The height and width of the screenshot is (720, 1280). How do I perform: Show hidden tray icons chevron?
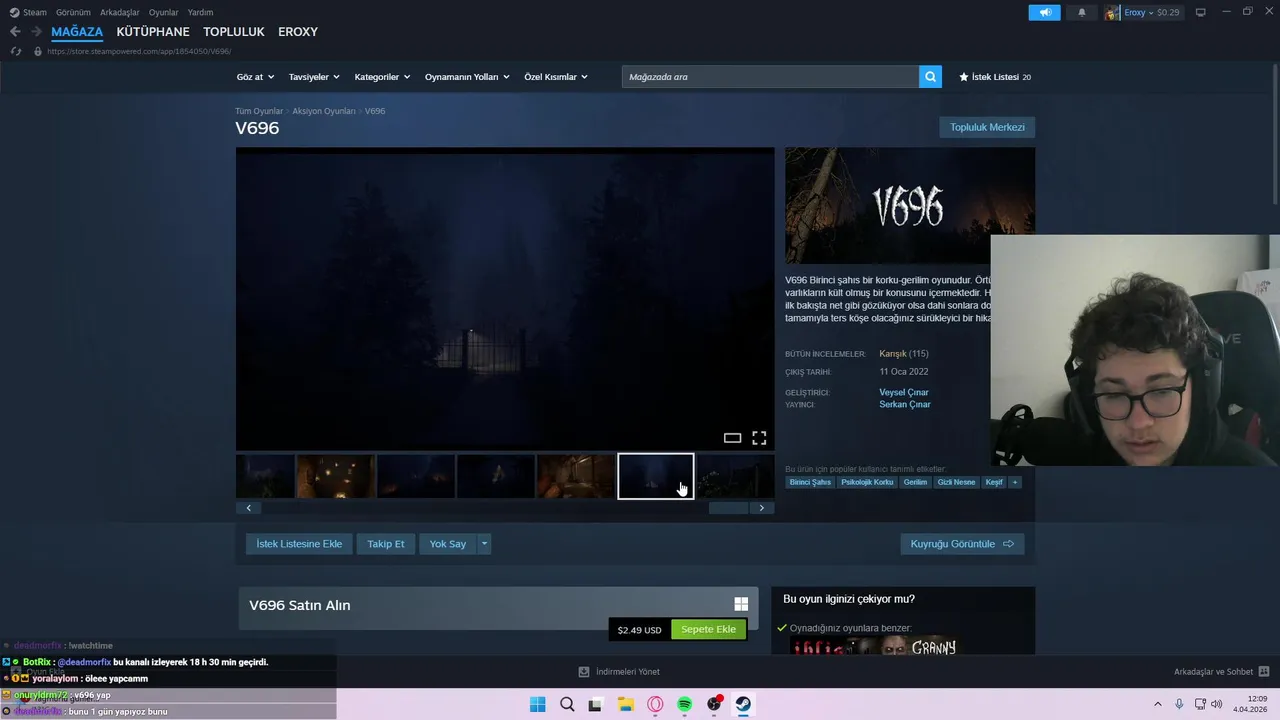(1158, 704)
